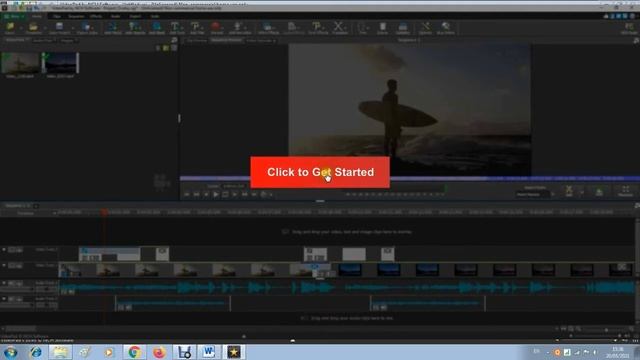This screenshot has height=360, width=640.
Task: Select the Audio Files bin tab
Action: pyautogui.click(x=43, y=40)
